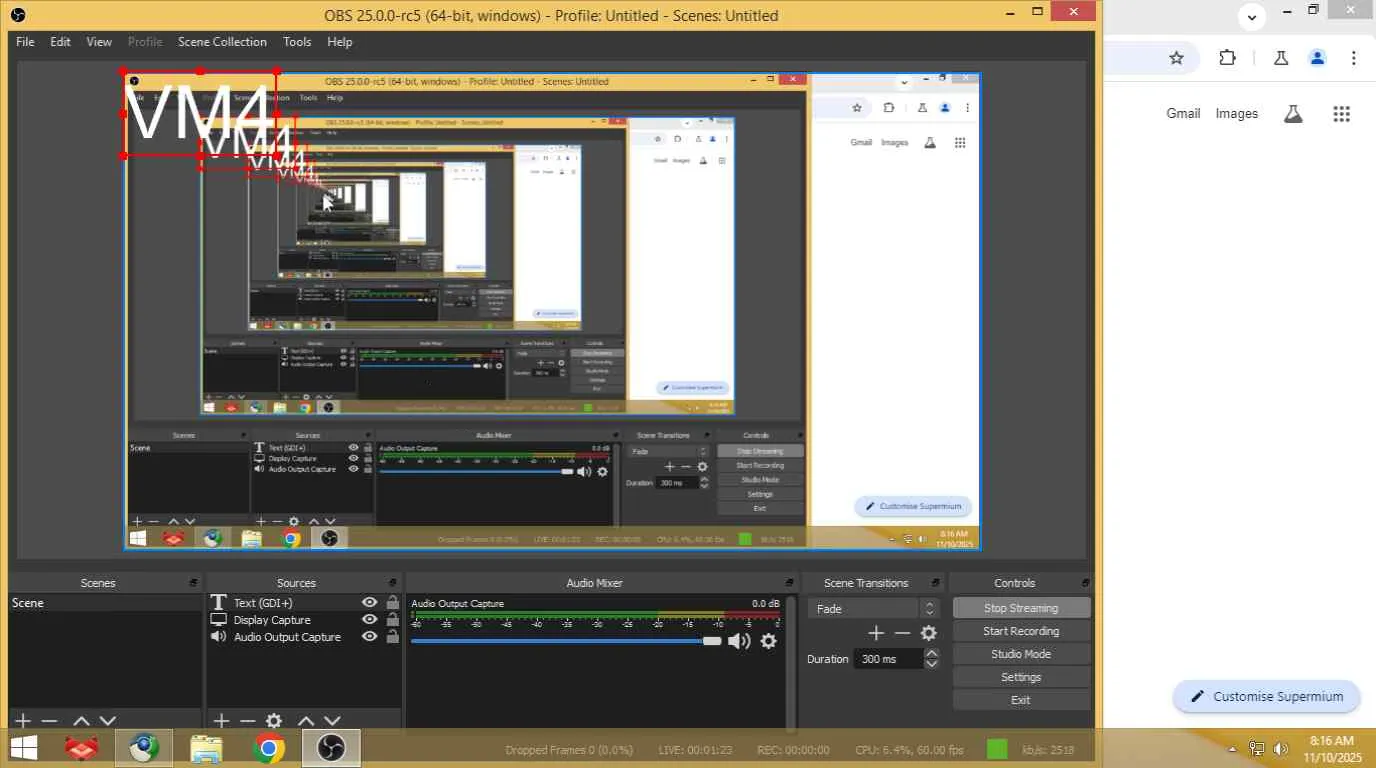Increase the transition Duration with the up arrow
This screenshot has width=1376, height=768.
[x=932, y=654]
